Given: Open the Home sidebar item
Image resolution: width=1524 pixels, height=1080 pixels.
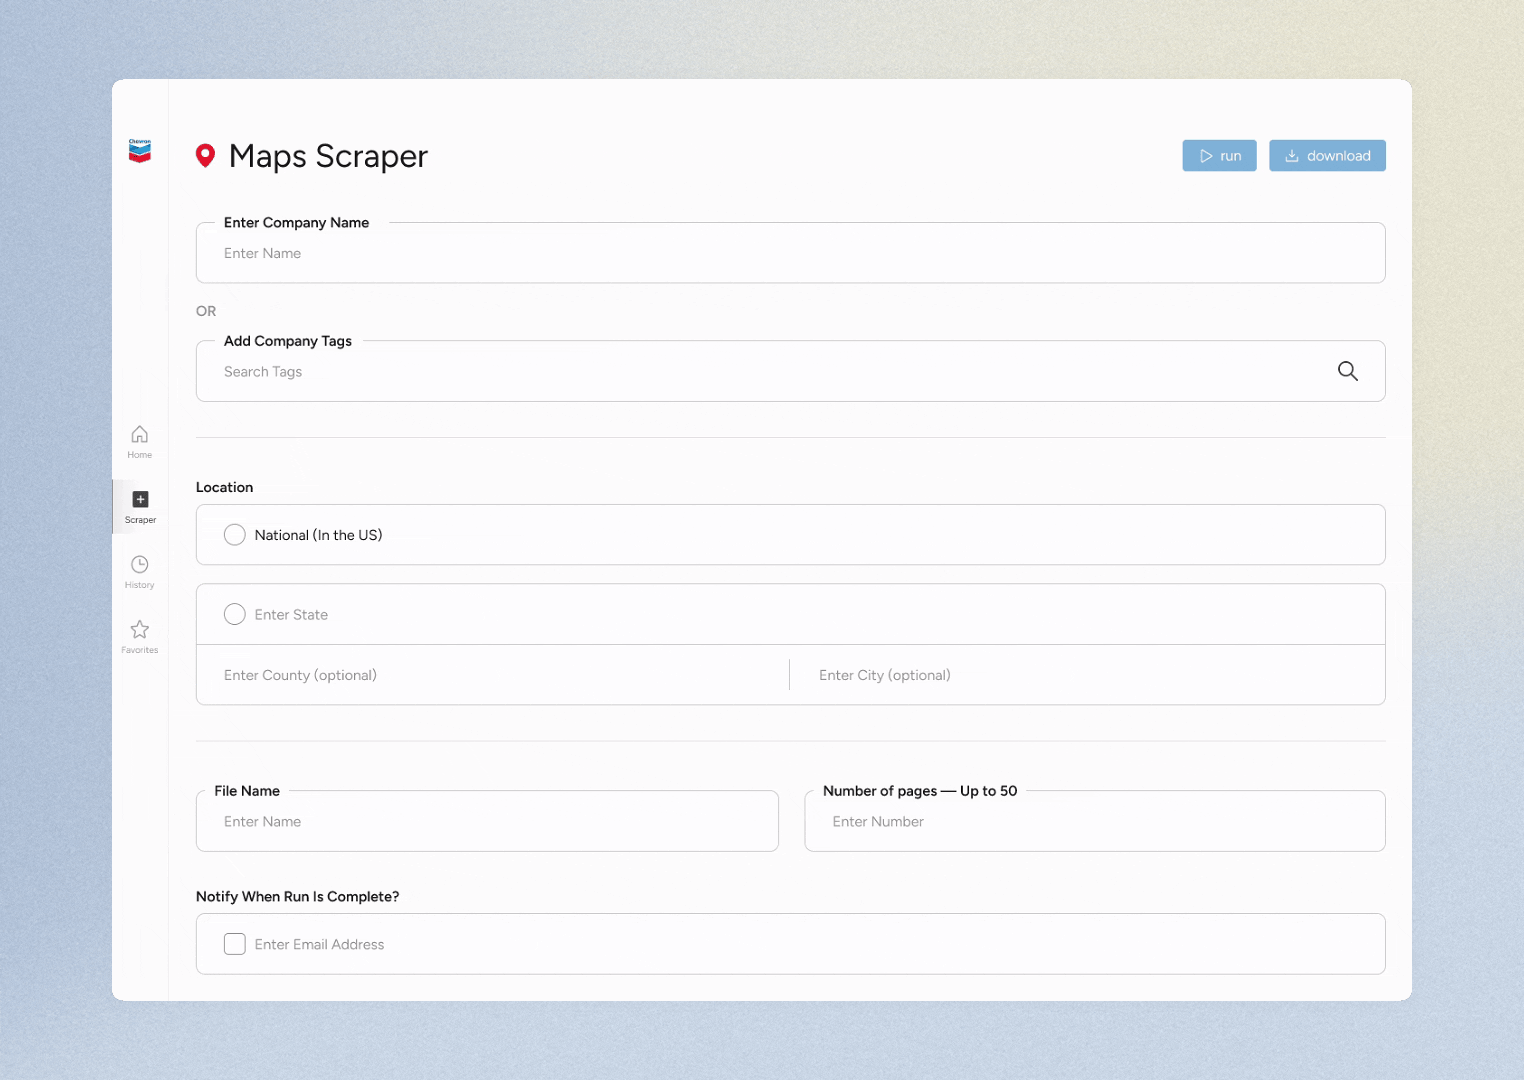Looking at the screenshot, I should 140,441.
